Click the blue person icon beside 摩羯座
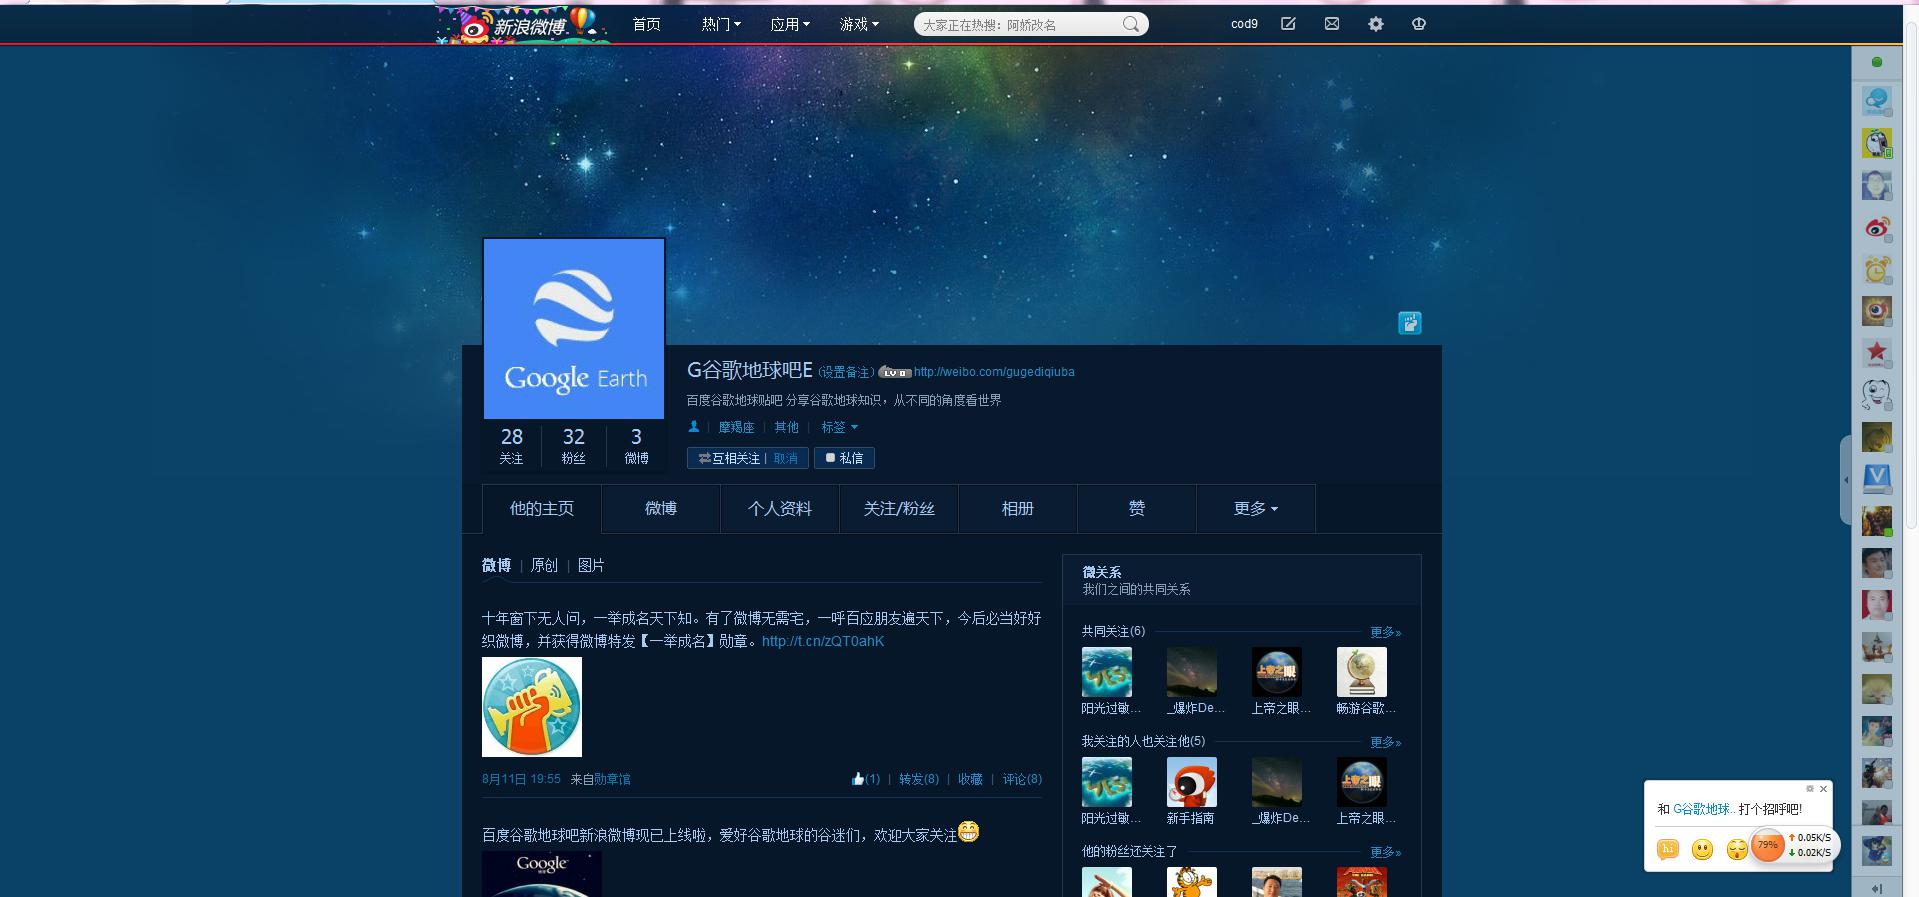 click(694, 427)
